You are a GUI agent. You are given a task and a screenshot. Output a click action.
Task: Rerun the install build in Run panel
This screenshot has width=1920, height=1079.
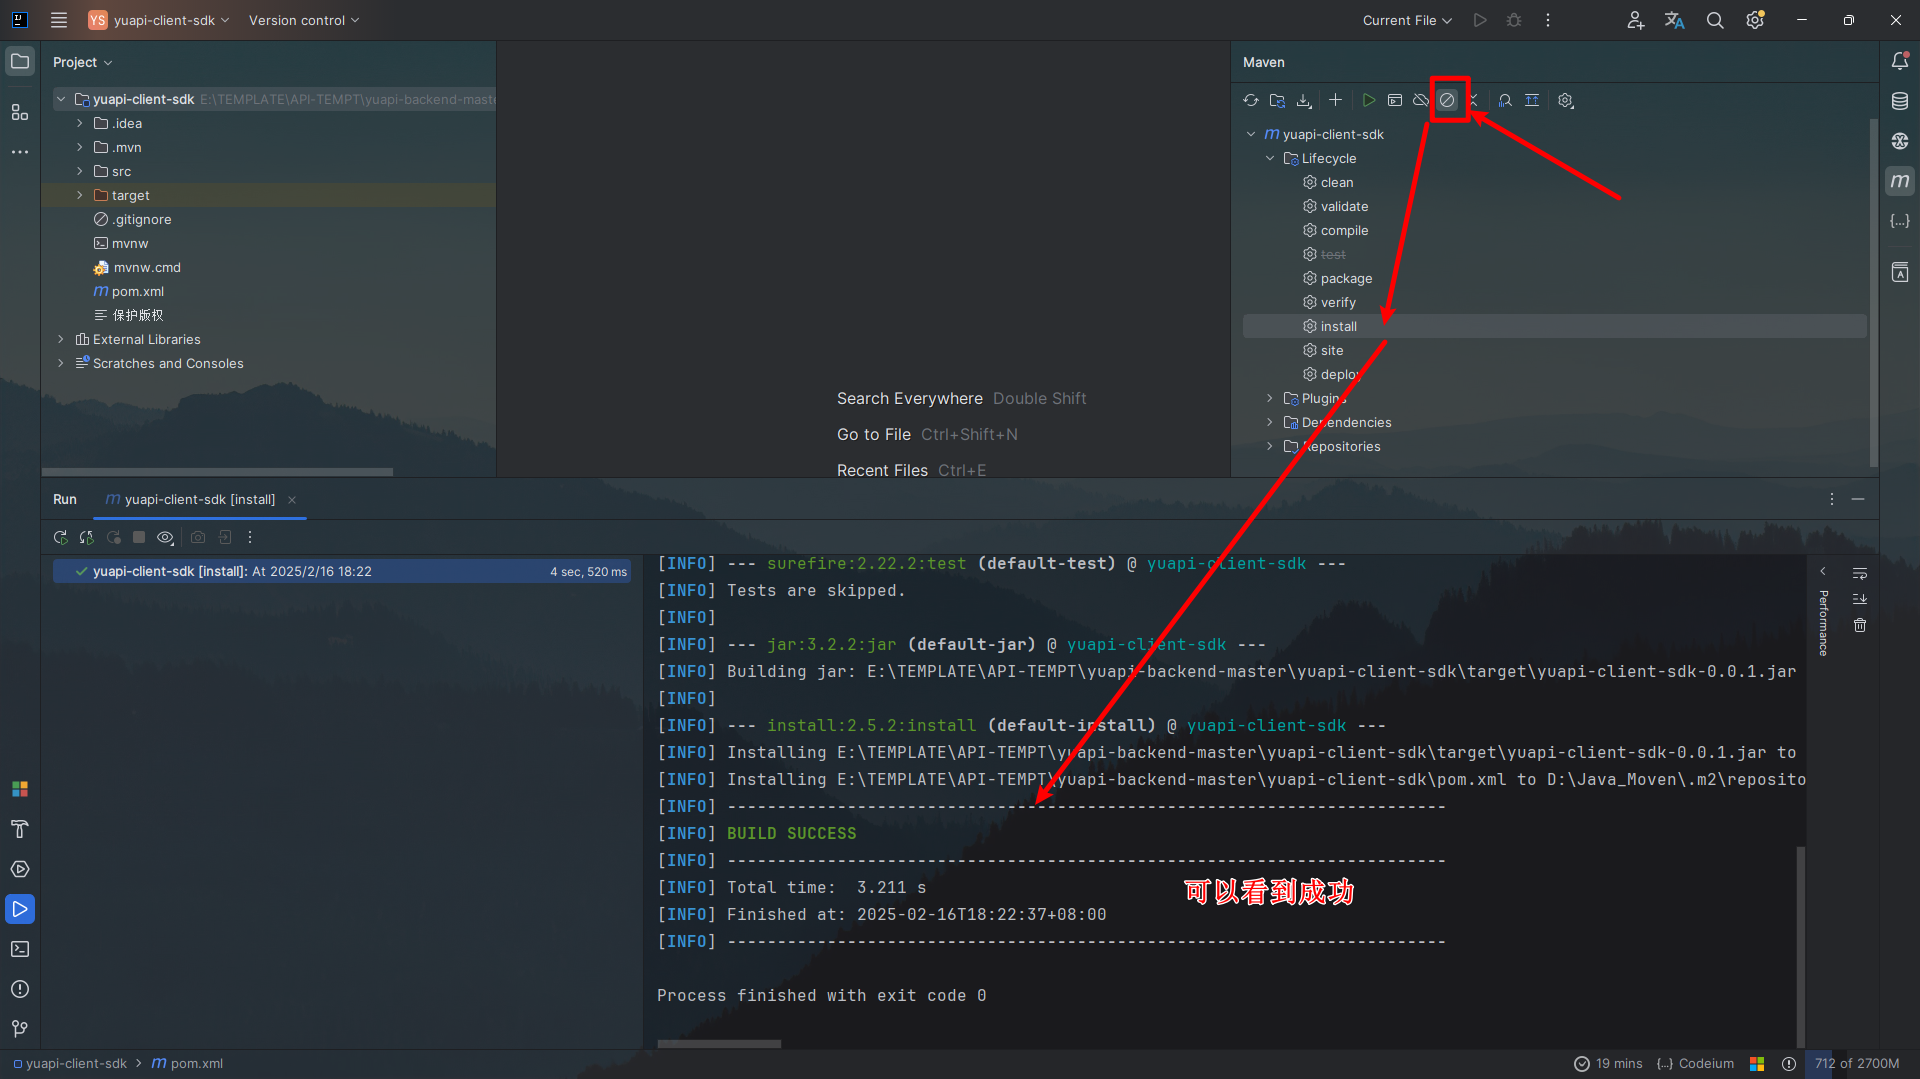(61, 537)
